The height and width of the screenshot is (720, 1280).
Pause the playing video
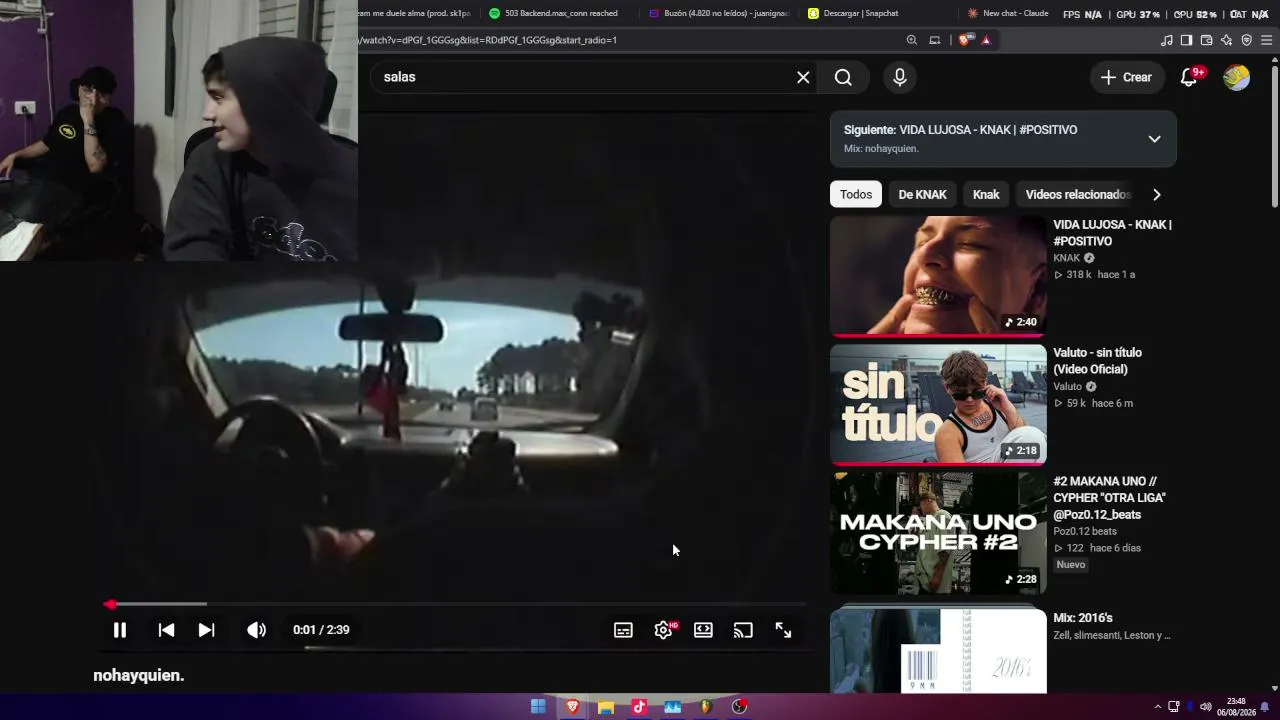tap(119, 630)
